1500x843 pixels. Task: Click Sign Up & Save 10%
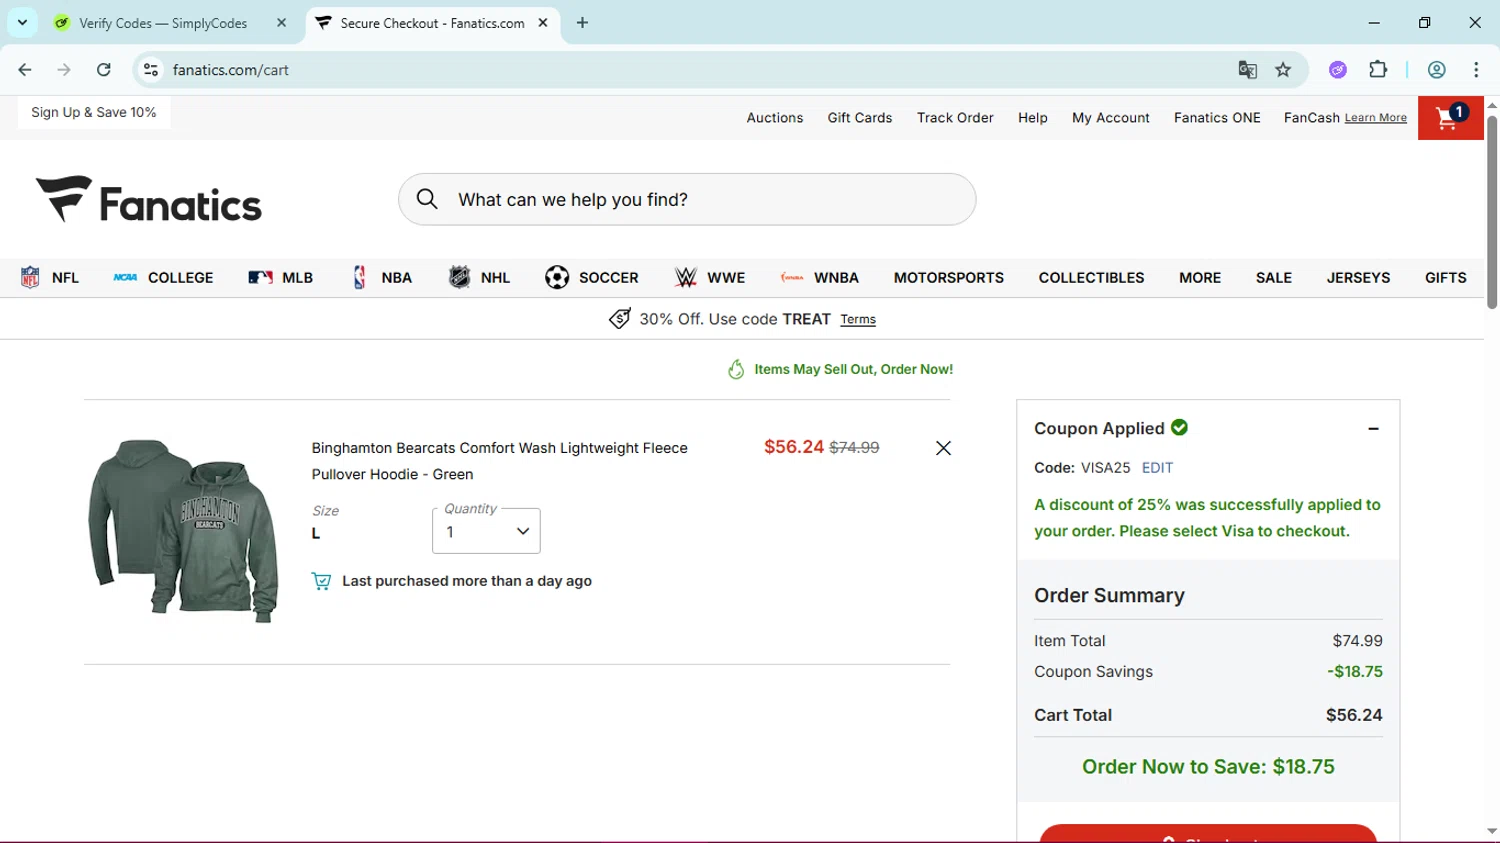click(x=94, y=112)
